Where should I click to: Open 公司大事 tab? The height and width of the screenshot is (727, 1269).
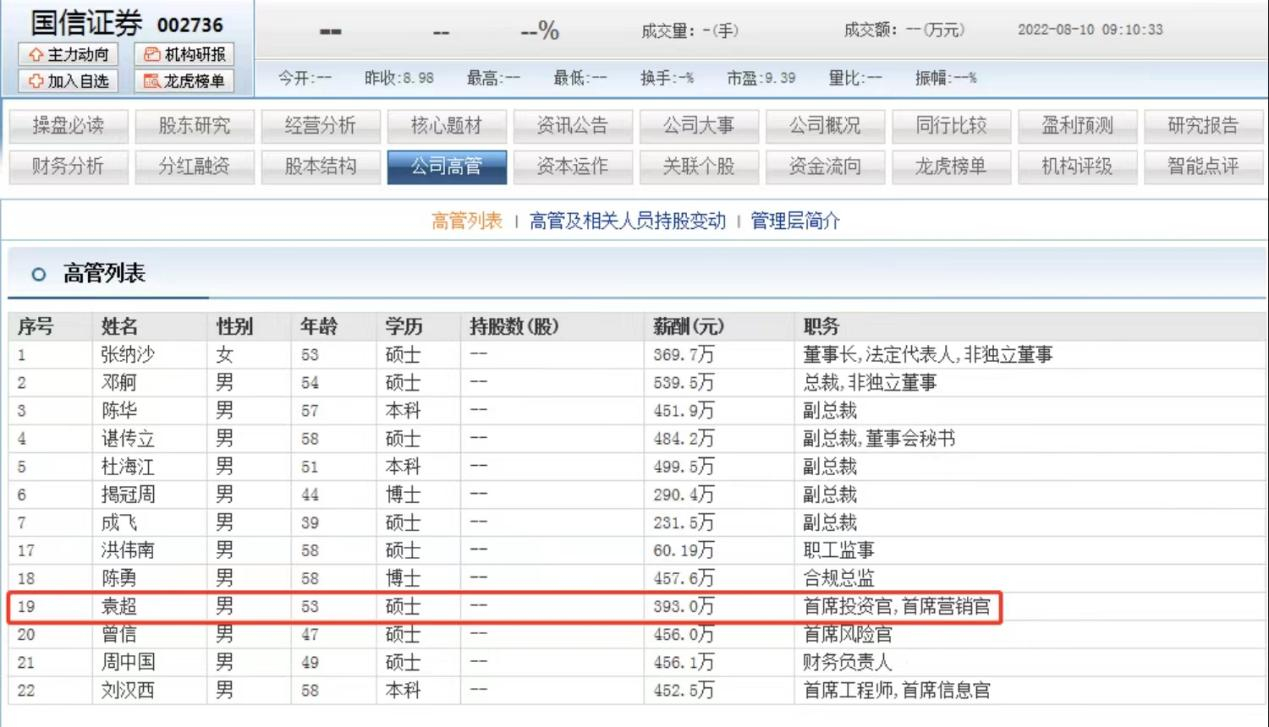(x=698, y=126)
